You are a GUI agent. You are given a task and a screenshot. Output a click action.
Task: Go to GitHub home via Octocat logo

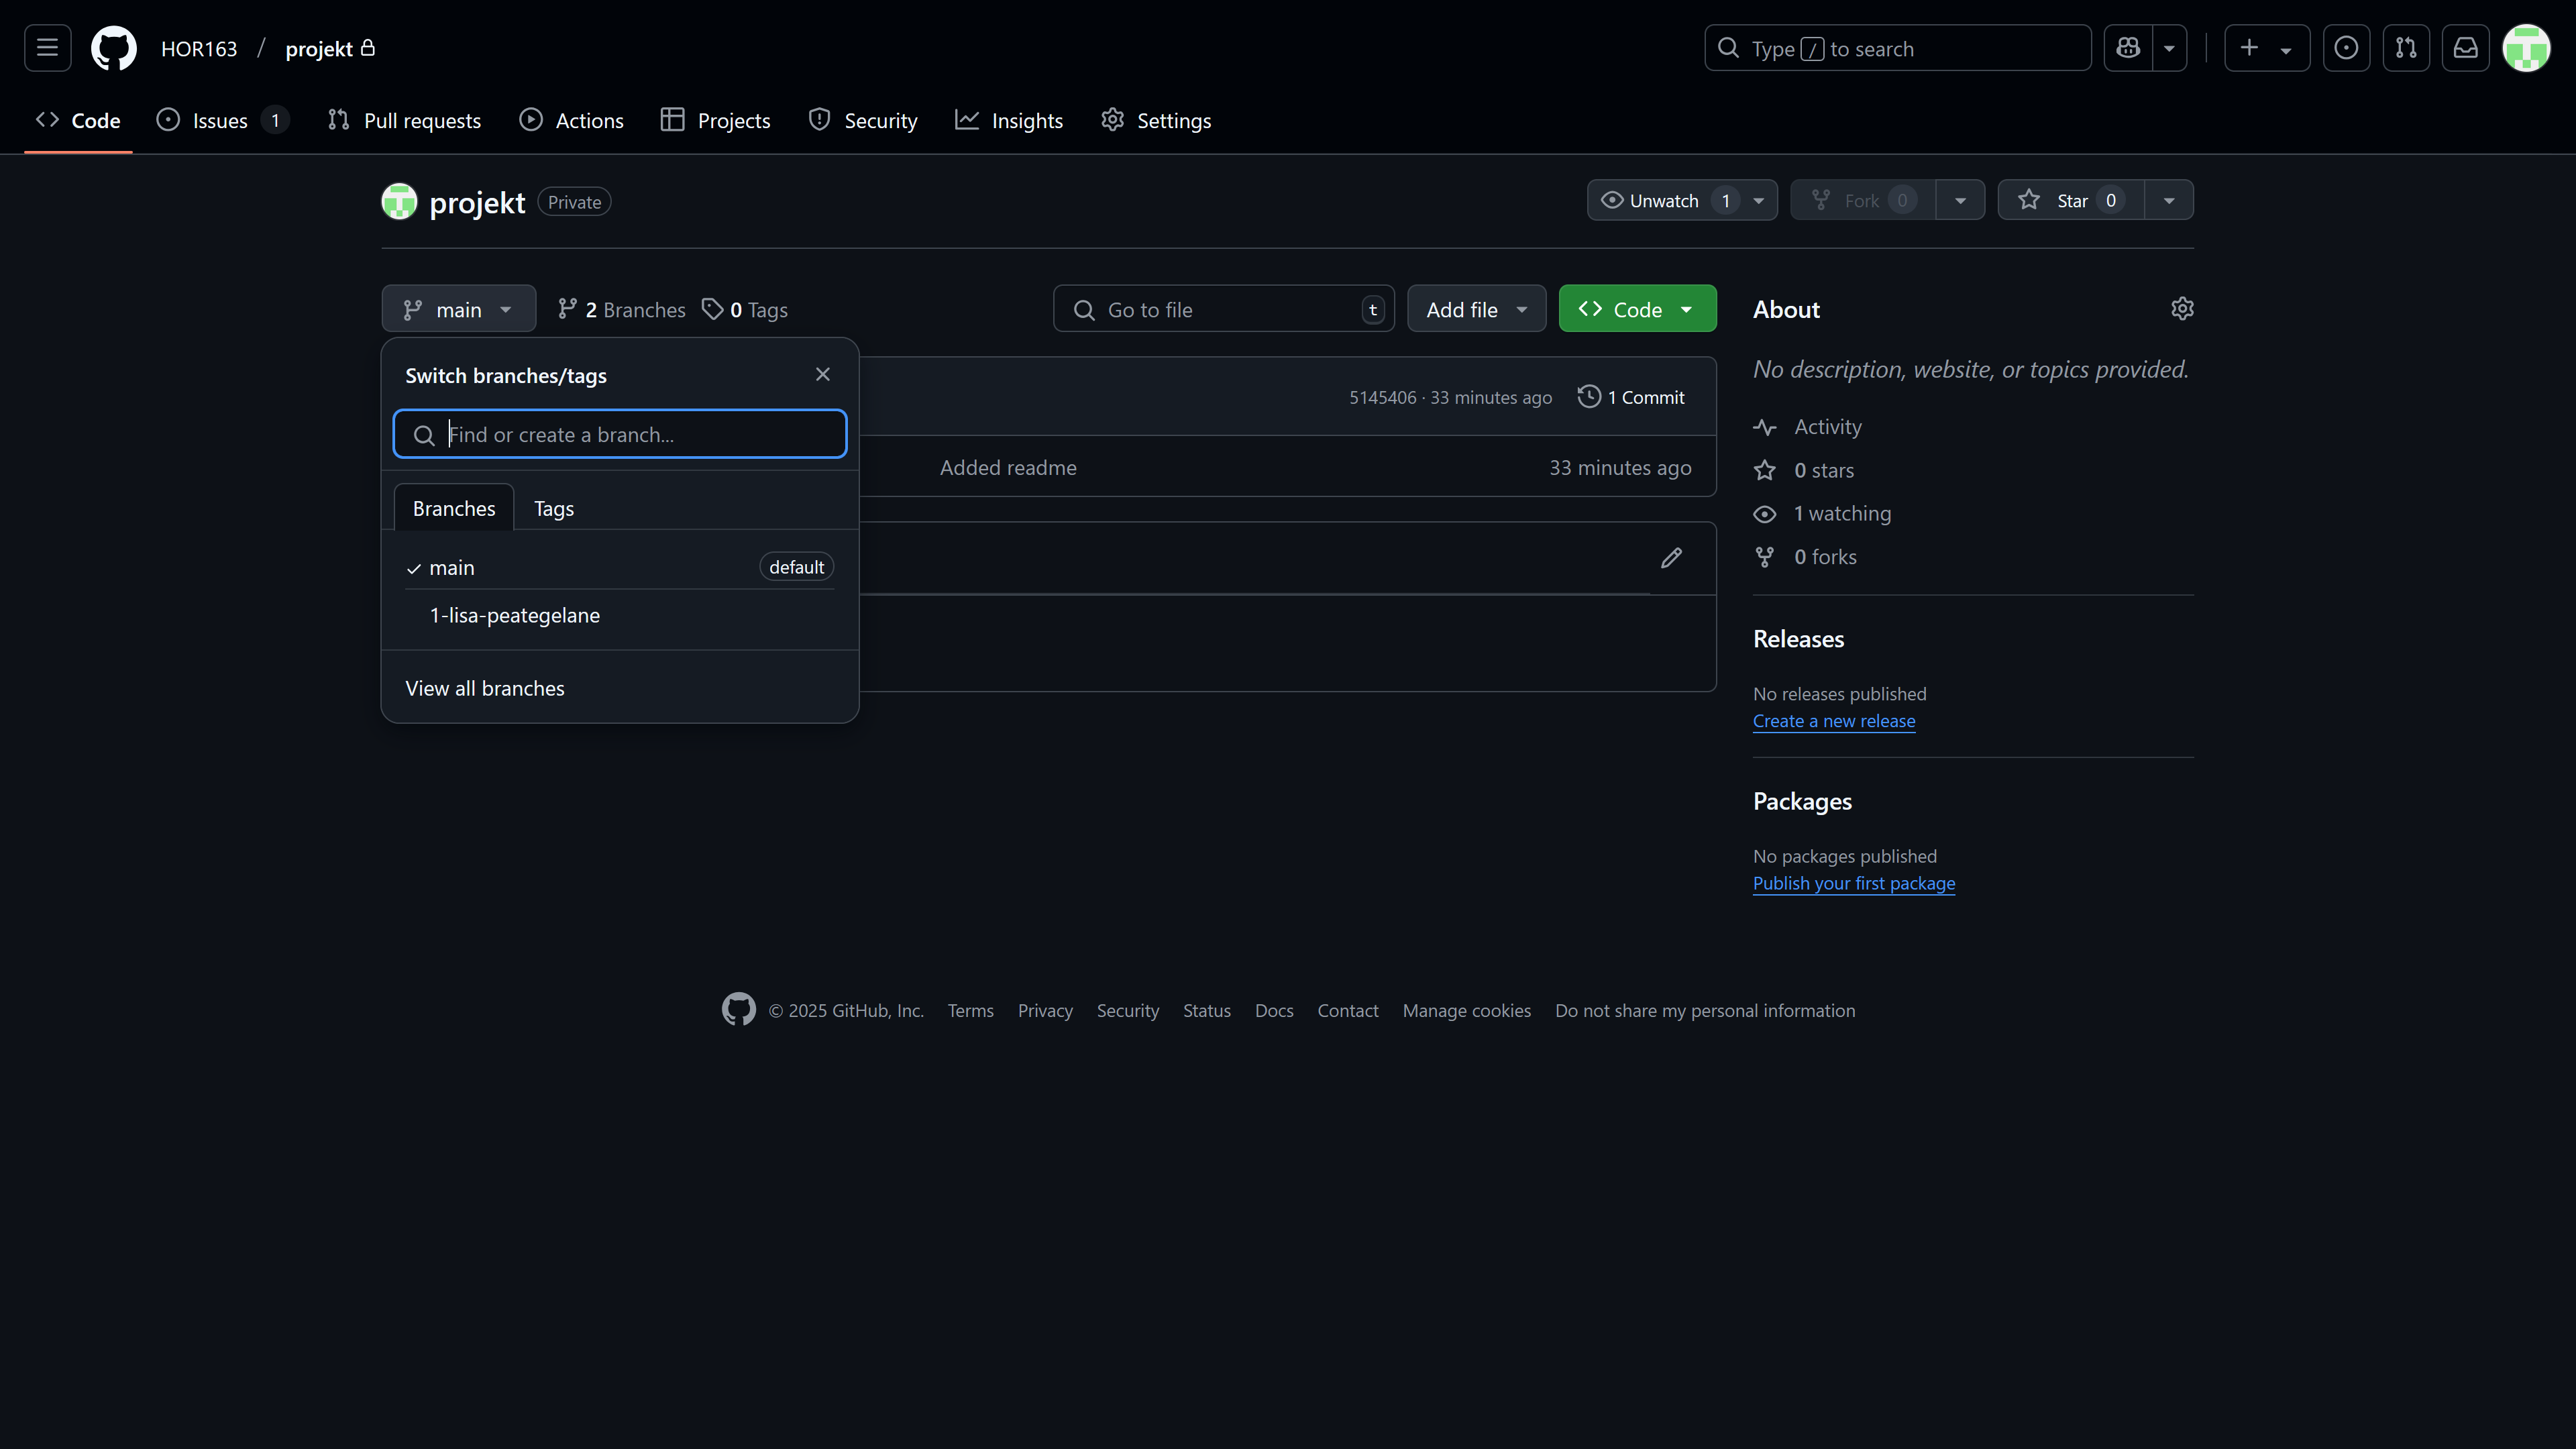pyautogui.click(x=113, y=48)
